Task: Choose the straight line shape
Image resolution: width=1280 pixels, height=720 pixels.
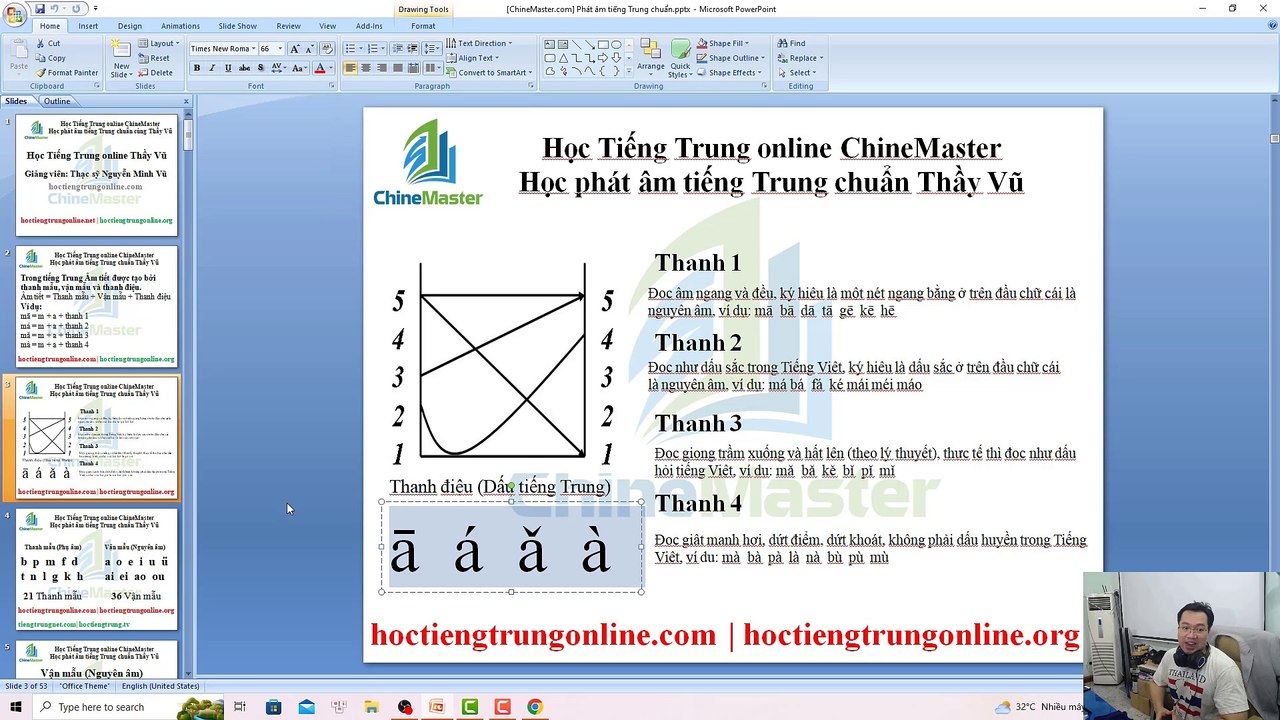Action: pyautogui.click(x=576, y=44)
